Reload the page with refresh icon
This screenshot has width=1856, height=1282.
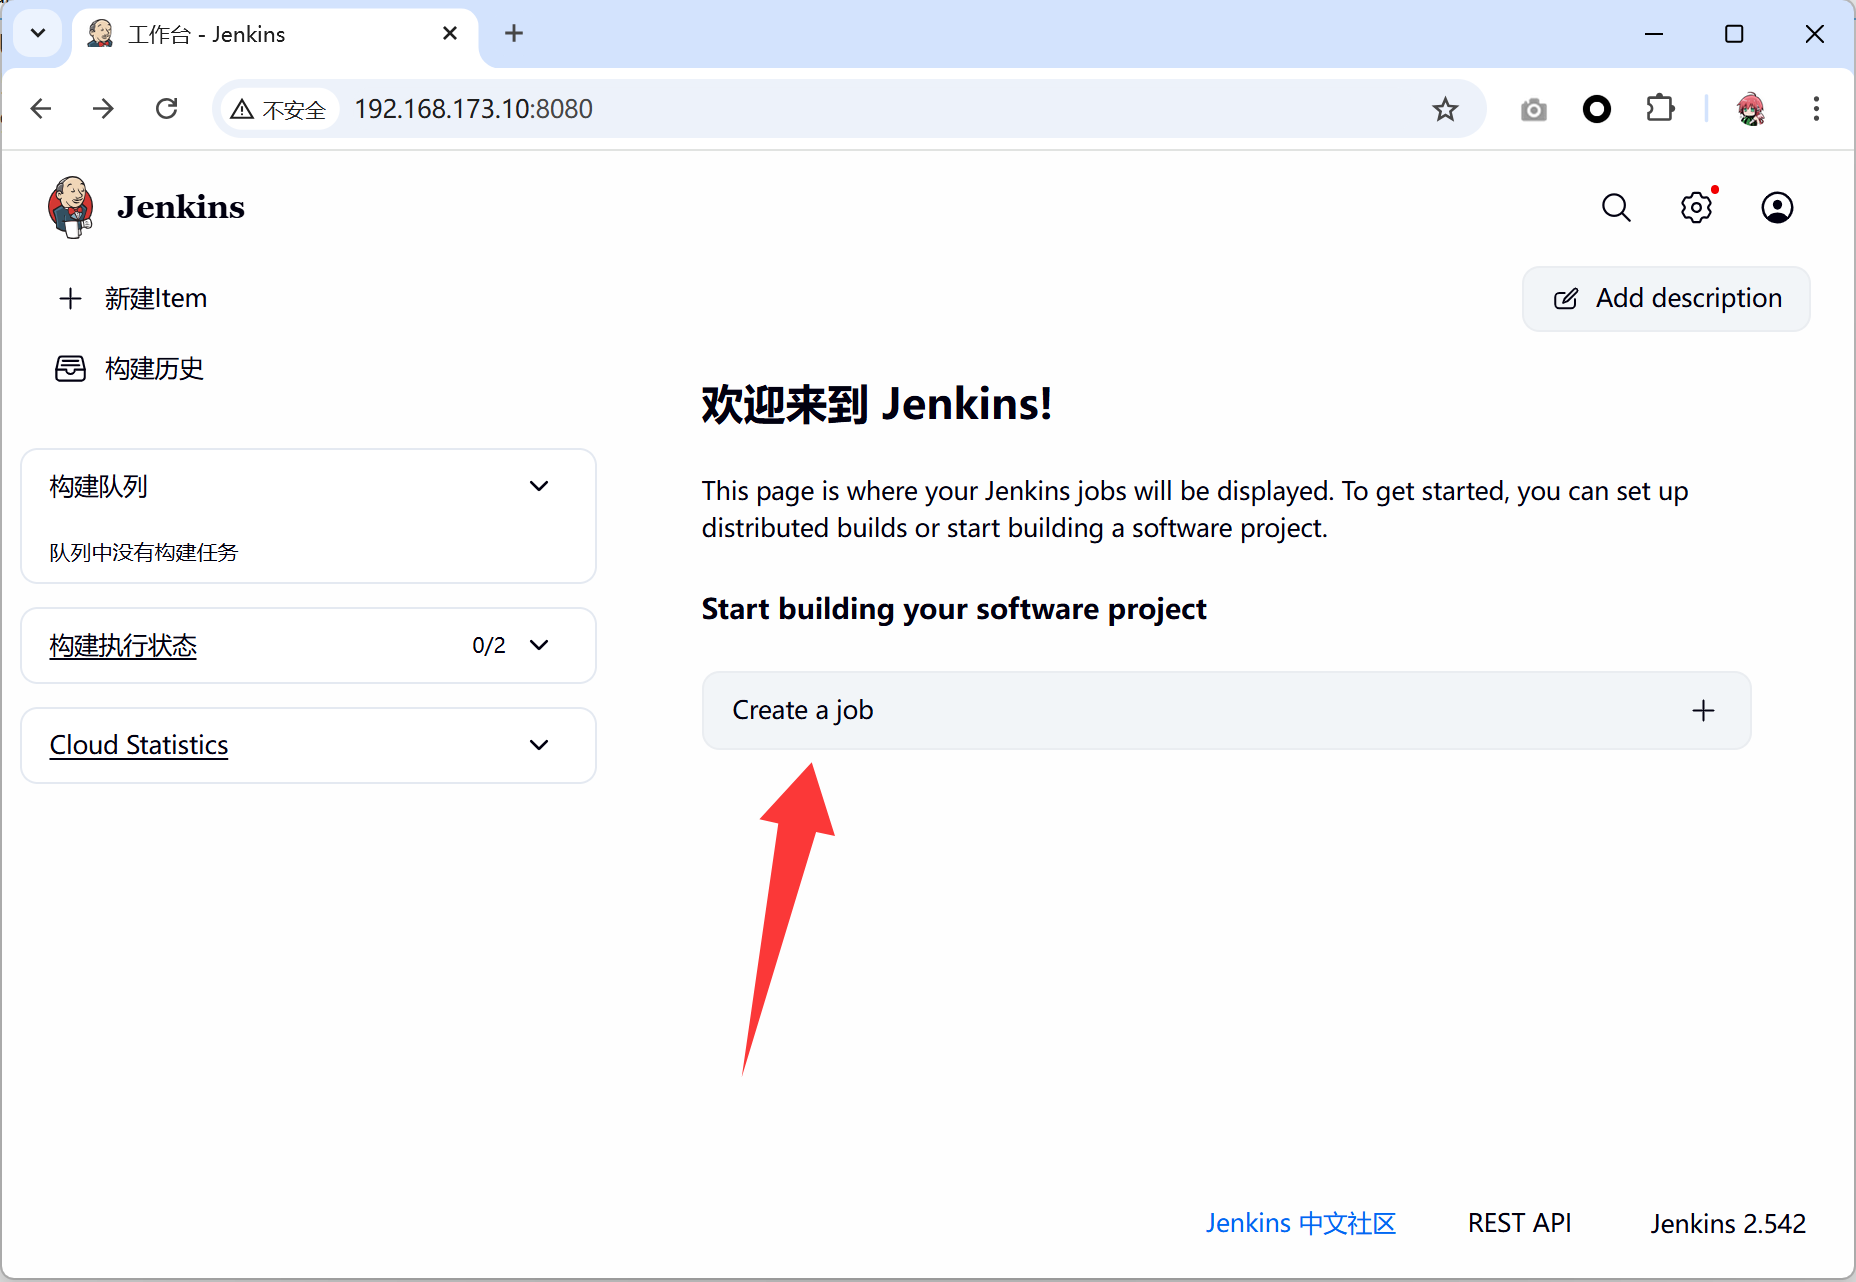pyautogui.click(x=167, y=109)
